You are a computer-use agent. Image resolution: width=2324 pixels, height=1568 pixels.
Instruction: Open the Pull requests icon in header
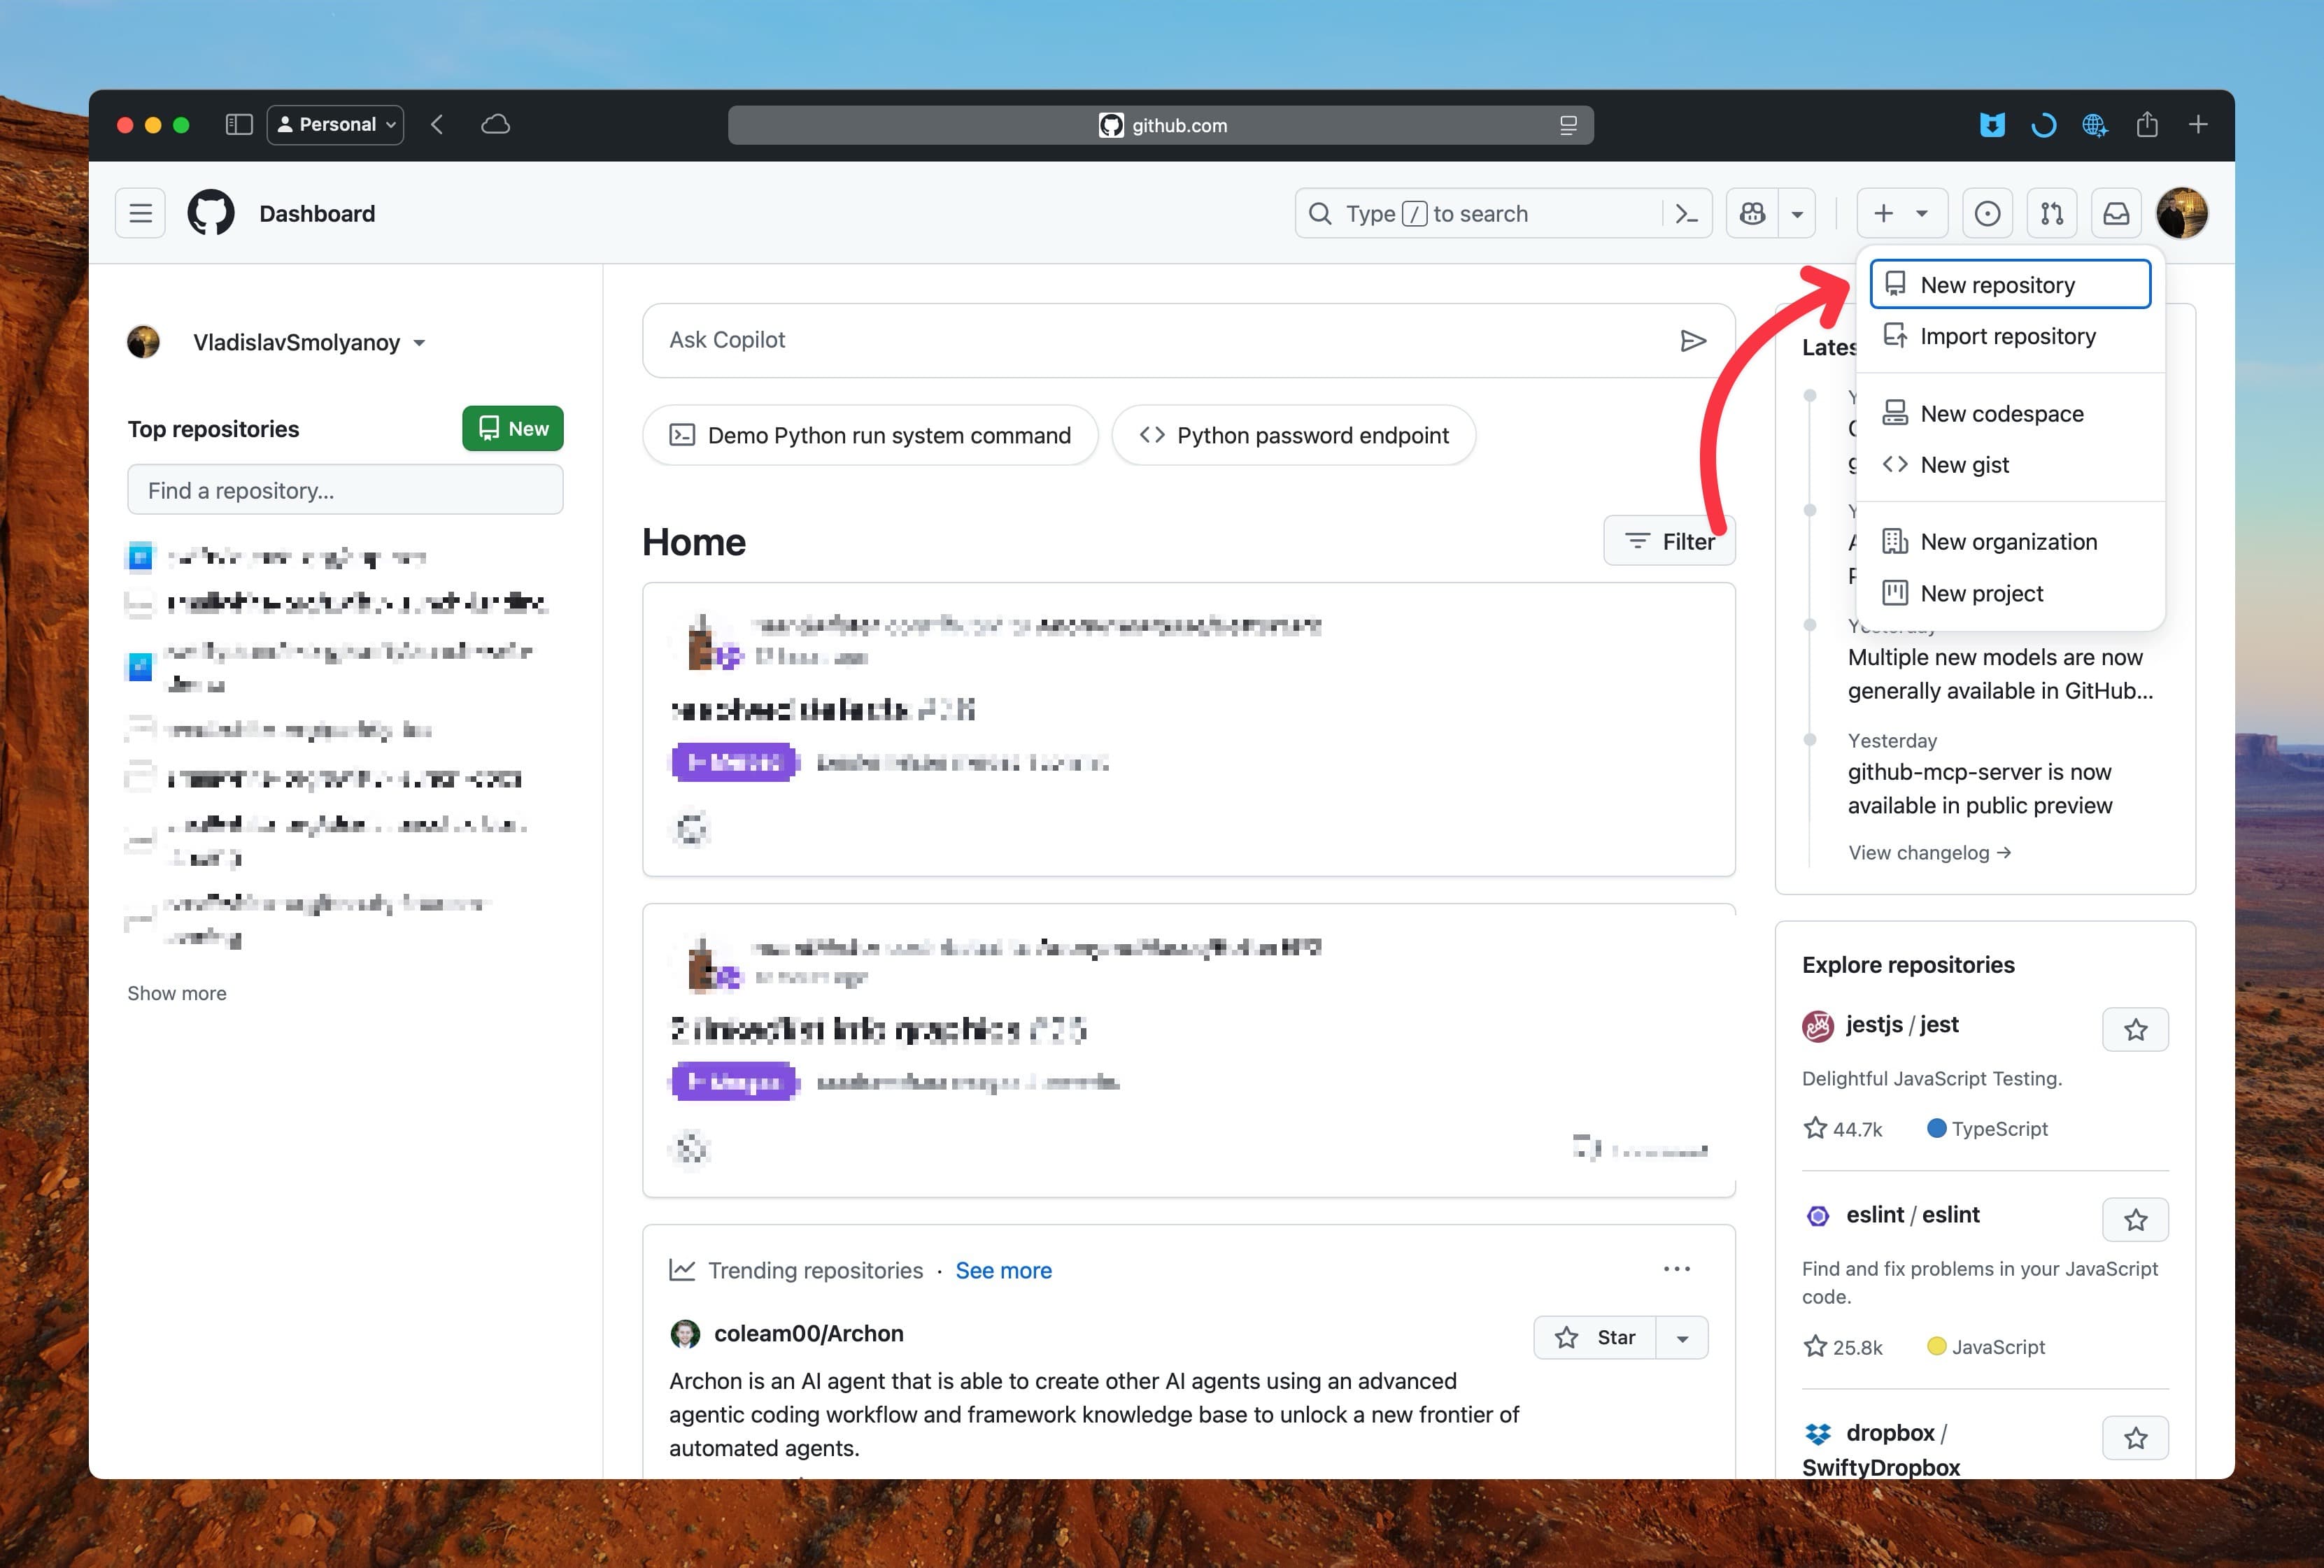[2052, 213]
